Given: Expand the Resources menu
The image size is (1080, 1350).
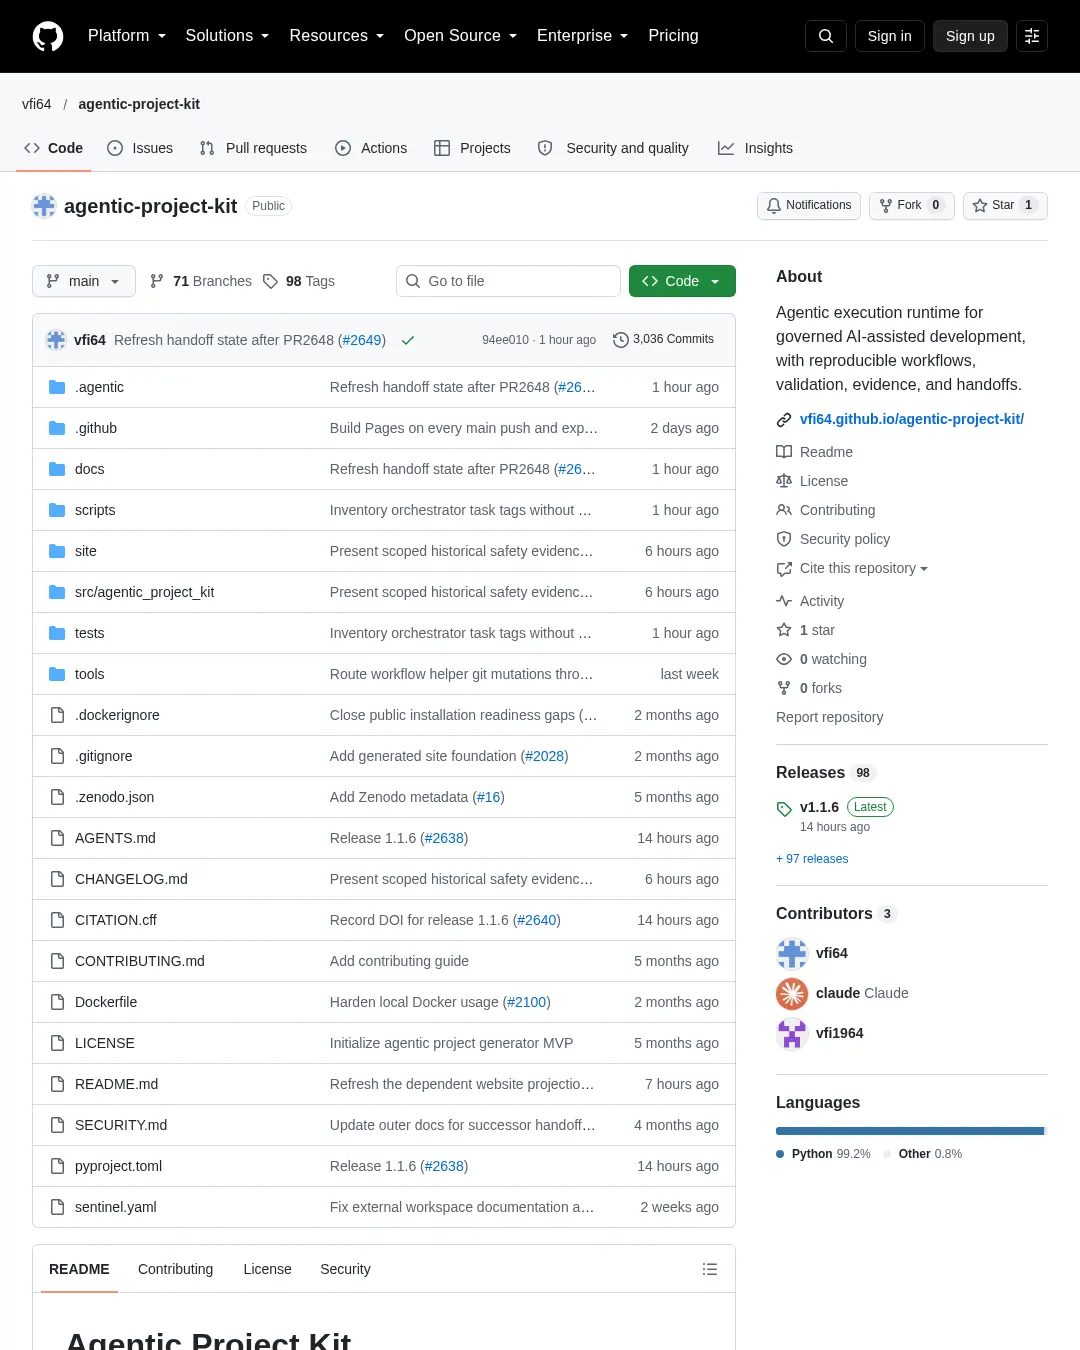Looking at the screenshot, I should pos(336,36).
